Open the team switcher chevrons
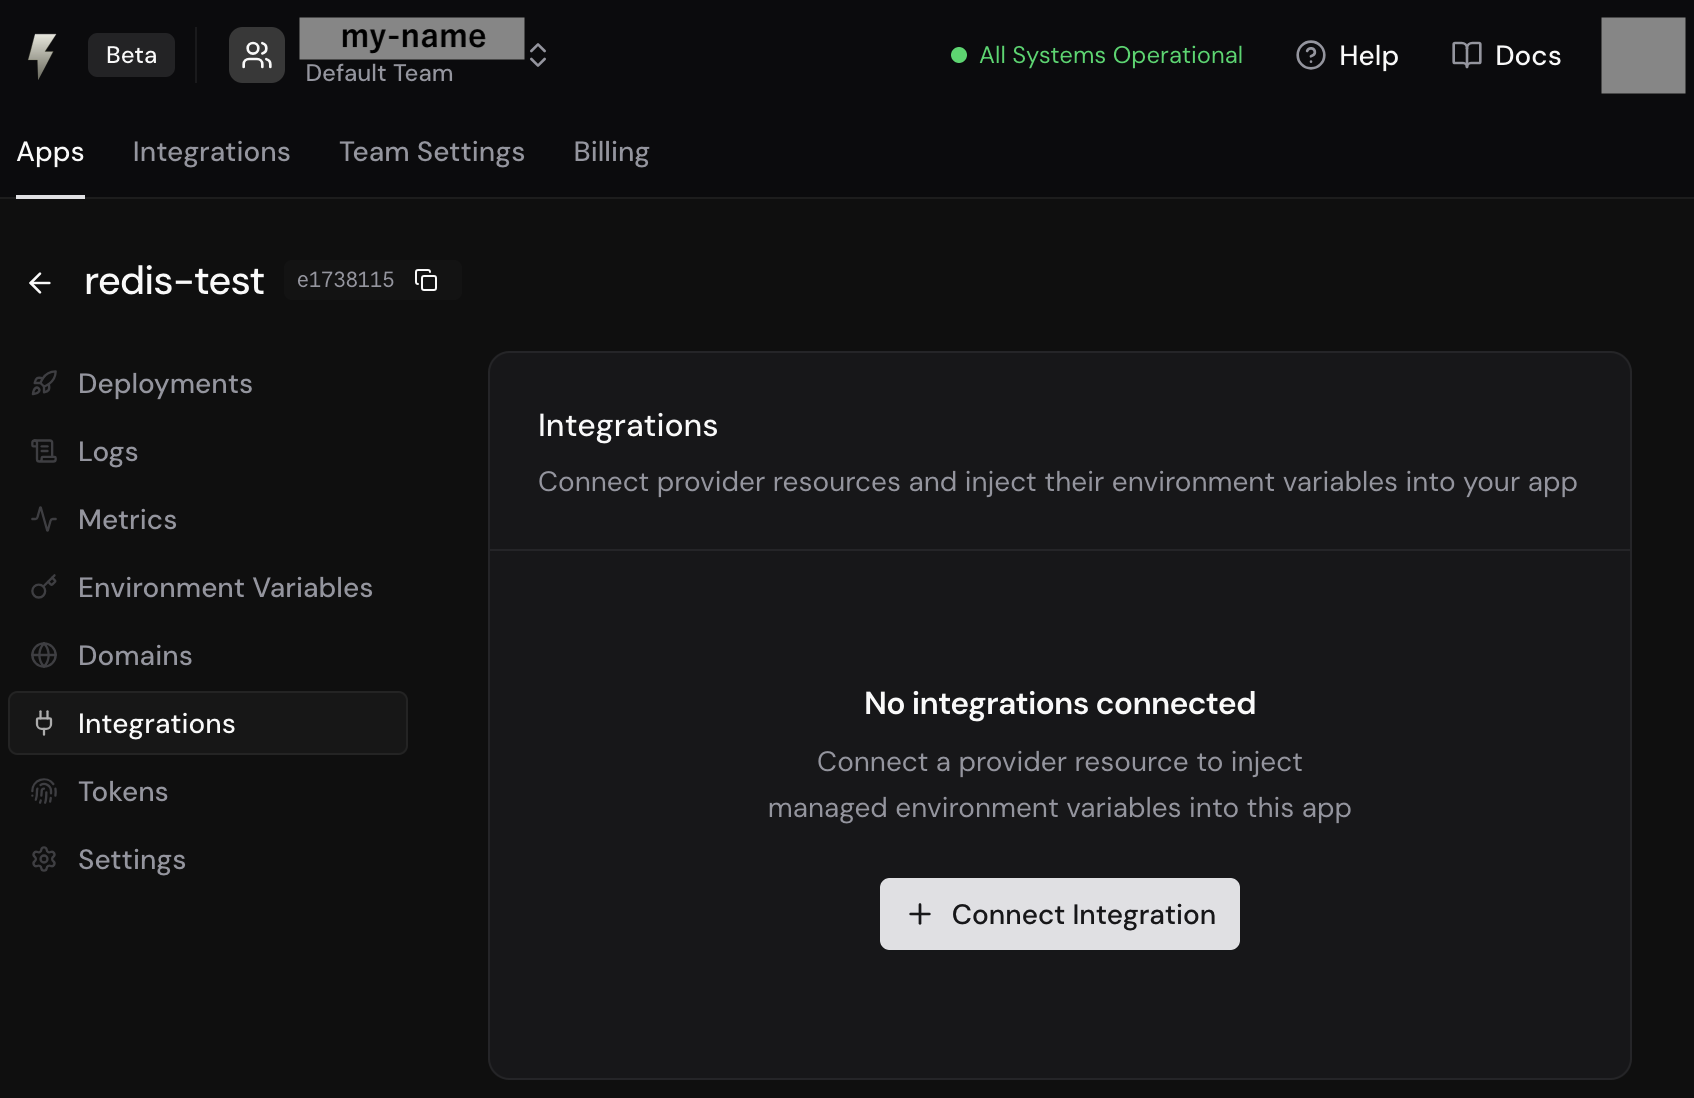The width and height of the screenshot is (1694, 1098). pos(538,55)
